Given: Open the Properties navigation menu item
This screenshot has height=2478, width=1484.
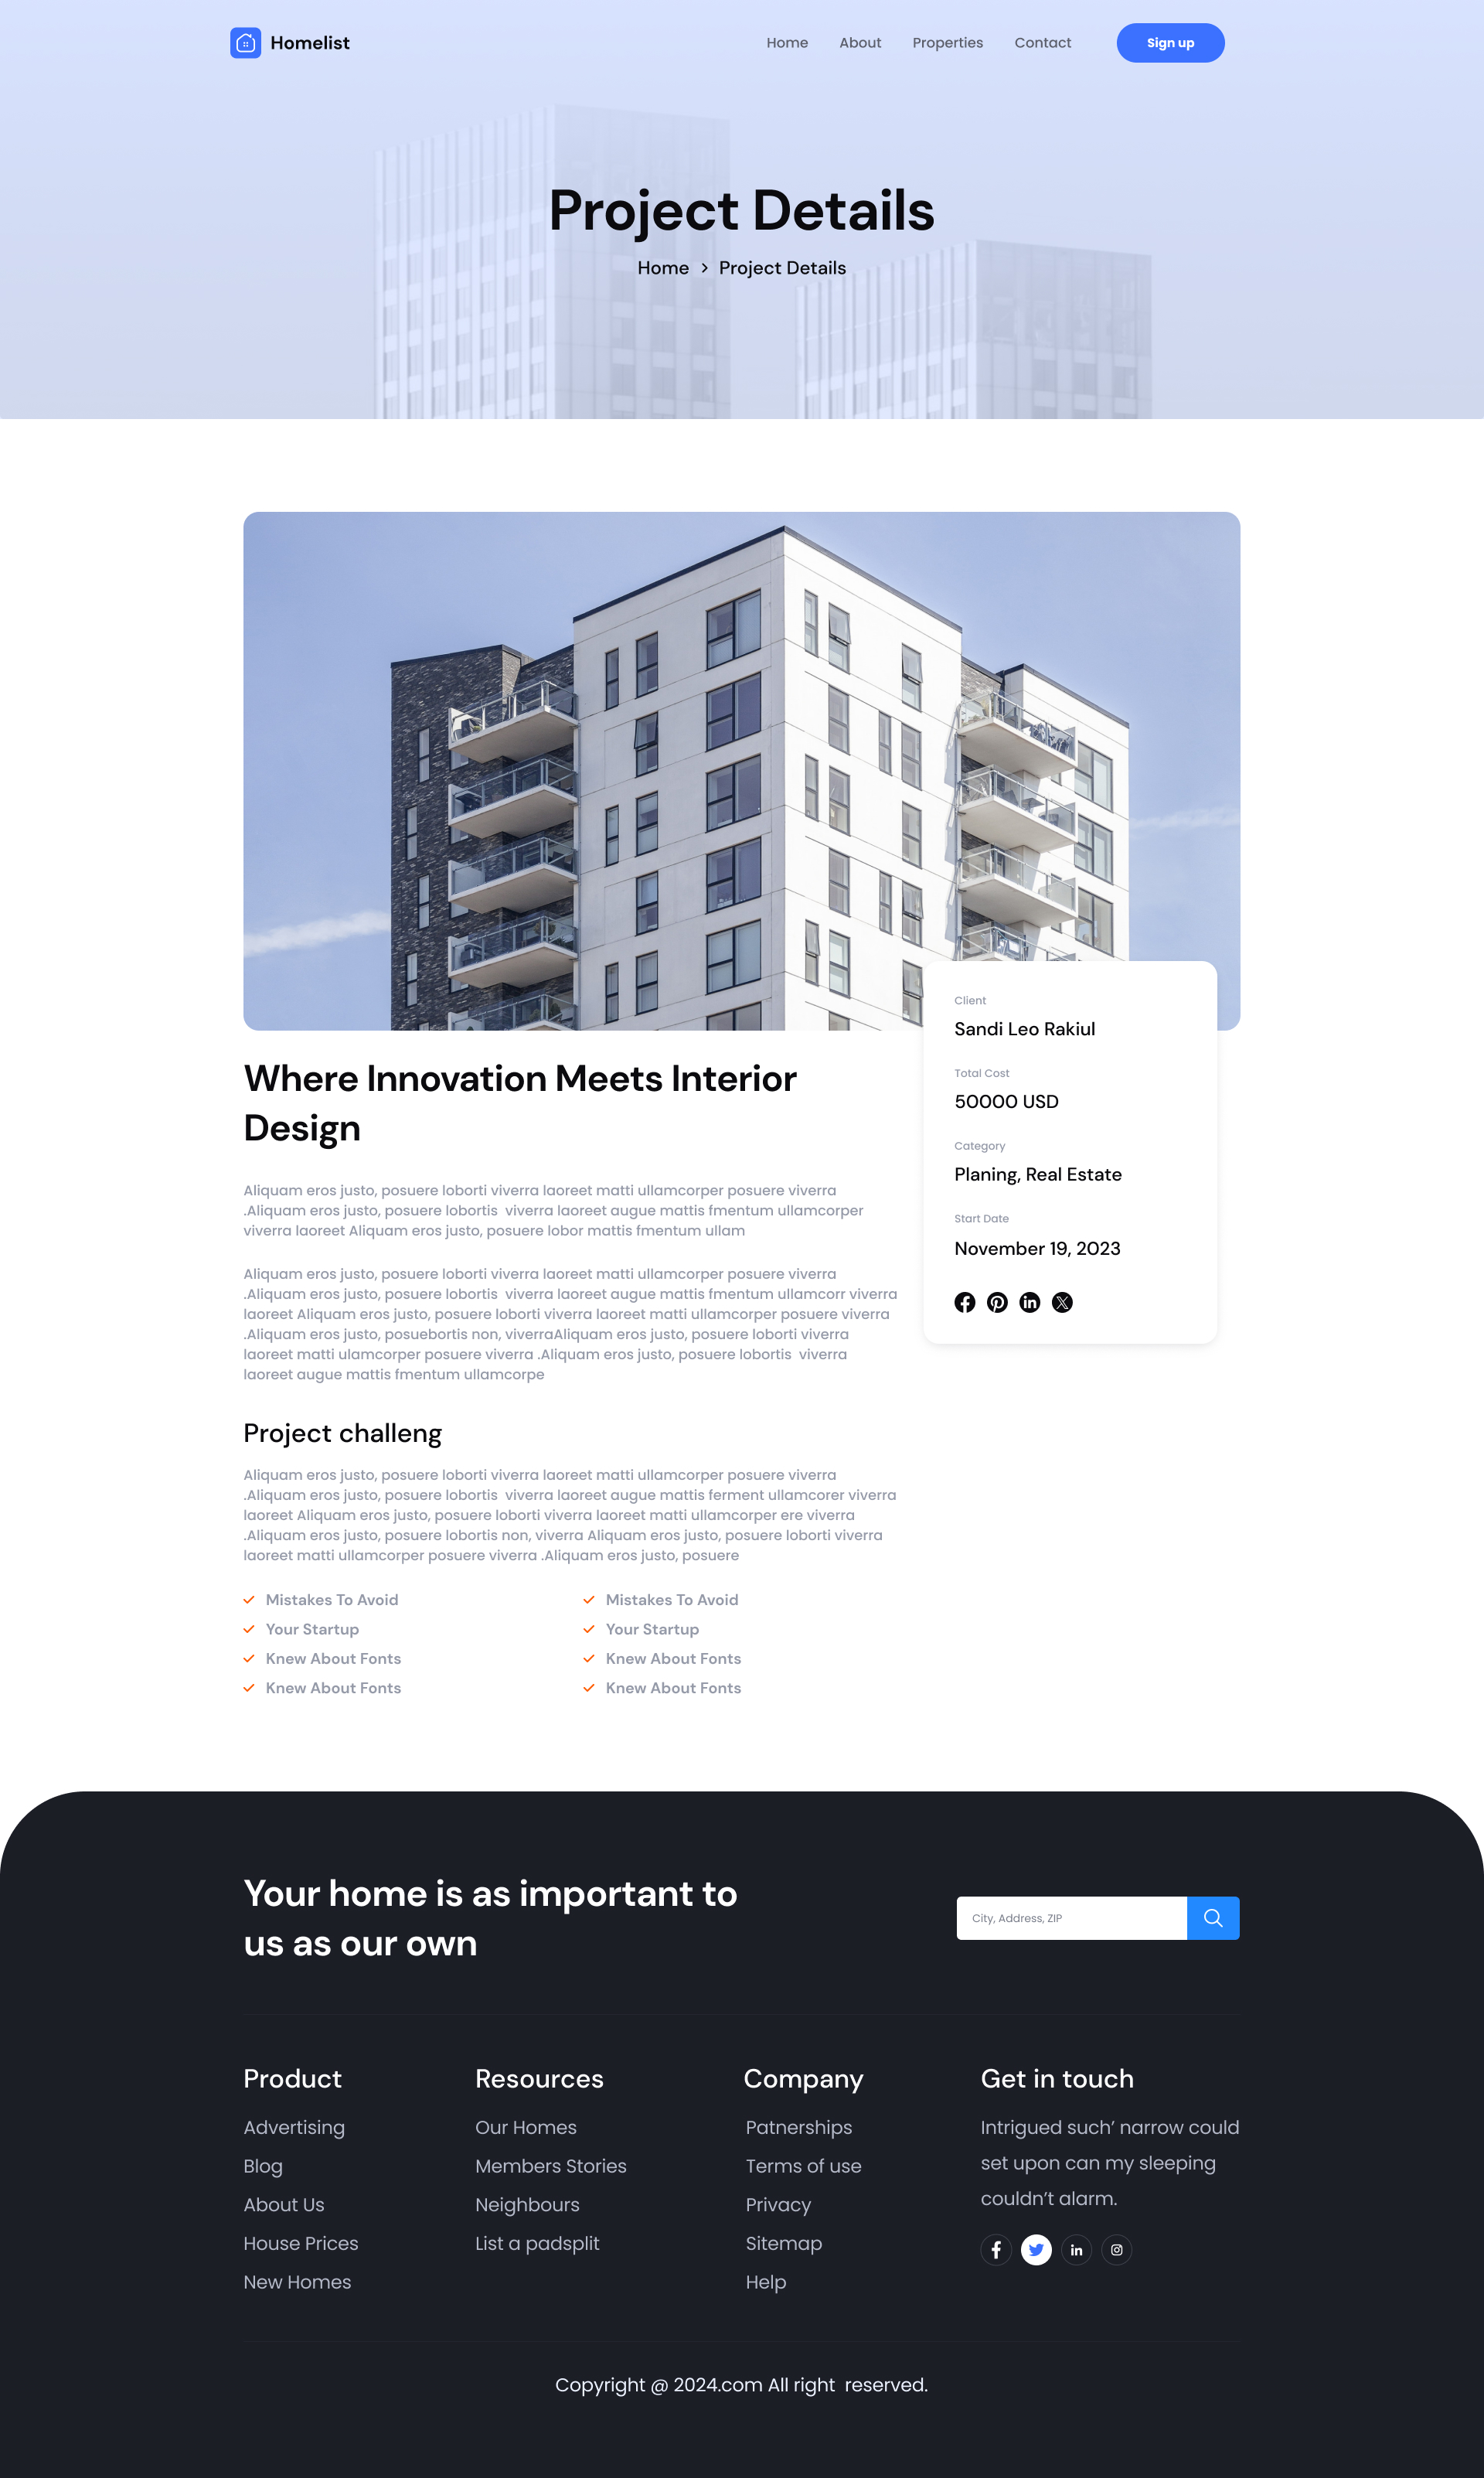Looking at the screenshot, I should click(947, 43).
